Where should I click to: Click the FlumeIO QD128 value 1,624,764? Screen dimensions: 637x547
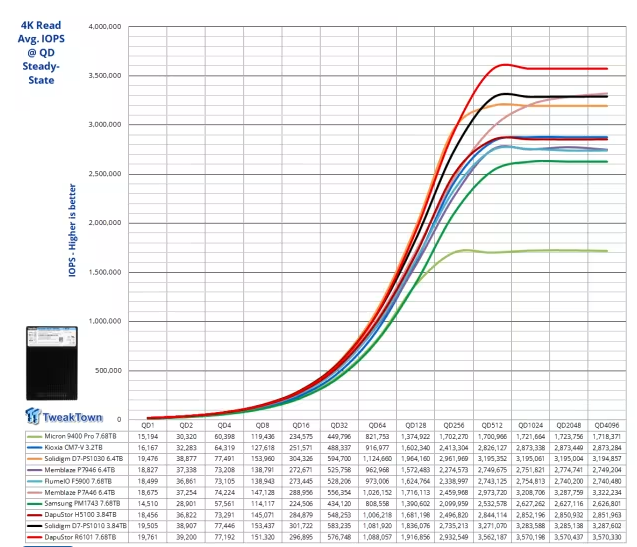[x=416, y=481]
